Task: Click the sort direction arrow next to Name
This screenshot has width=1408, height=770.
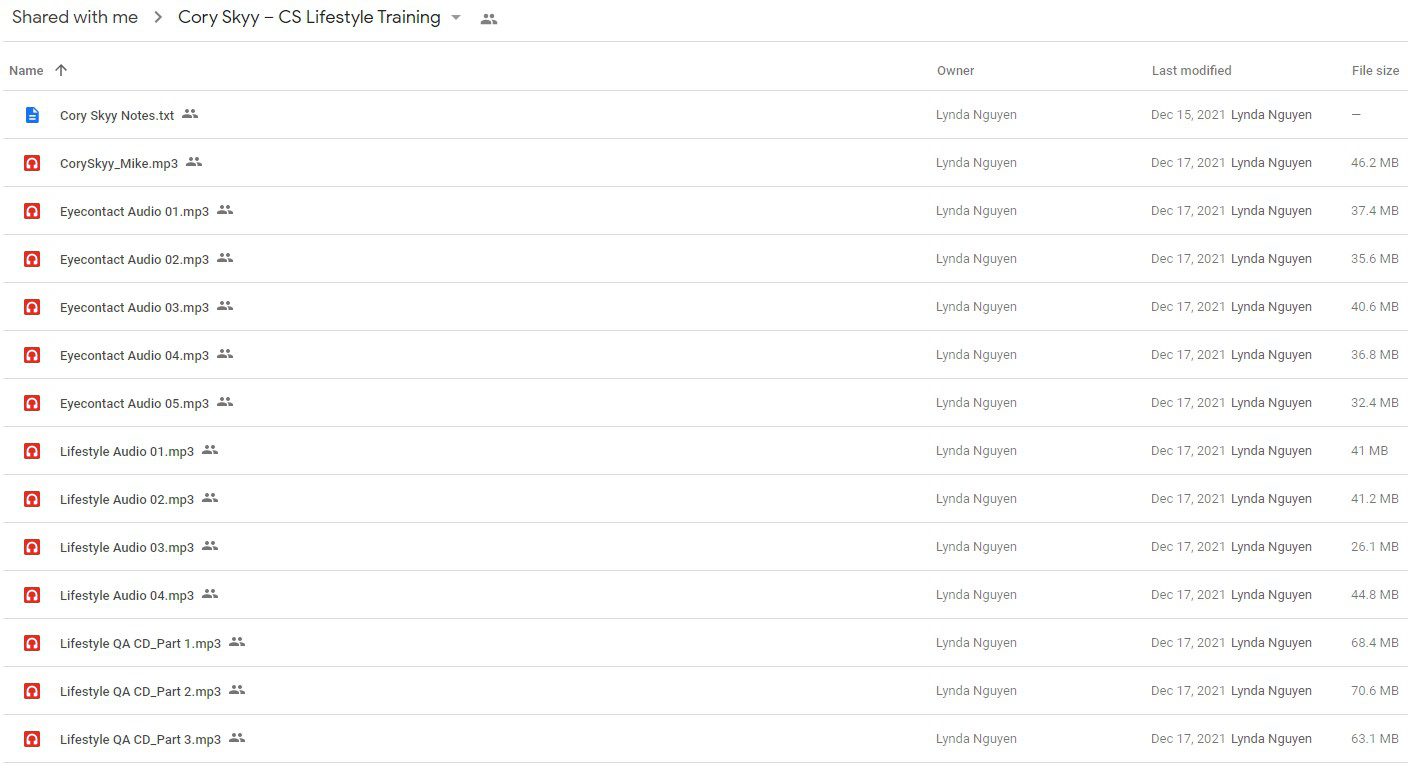Action: coord(61,70)
